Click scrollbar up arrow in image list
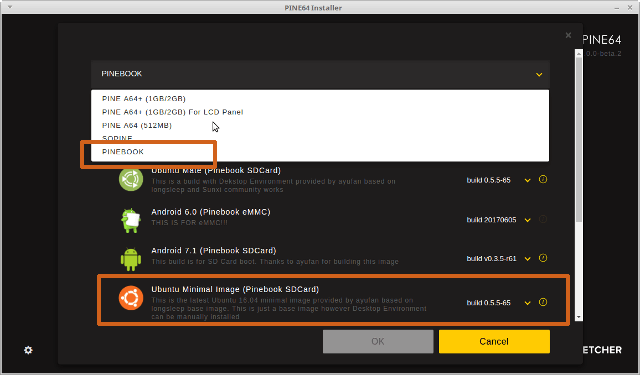The height and width of the screenshot is (375, 640). 578,53
